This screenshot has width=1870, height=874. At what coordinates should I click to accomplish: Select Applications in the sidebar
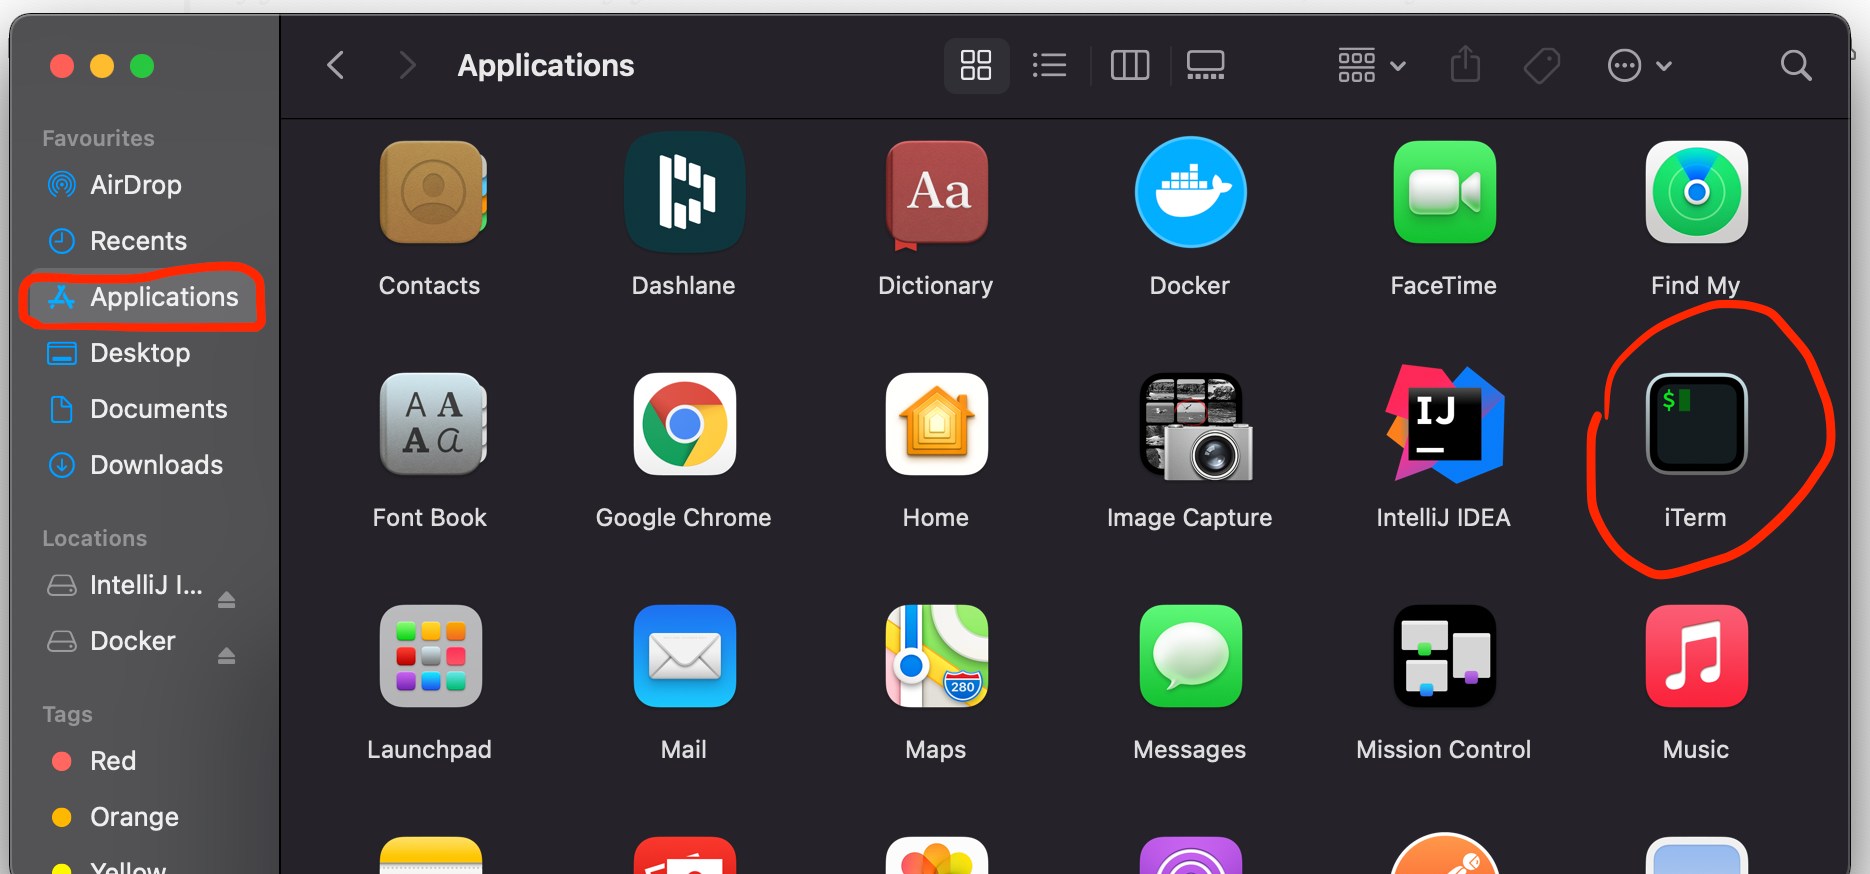tap(144, 297)
